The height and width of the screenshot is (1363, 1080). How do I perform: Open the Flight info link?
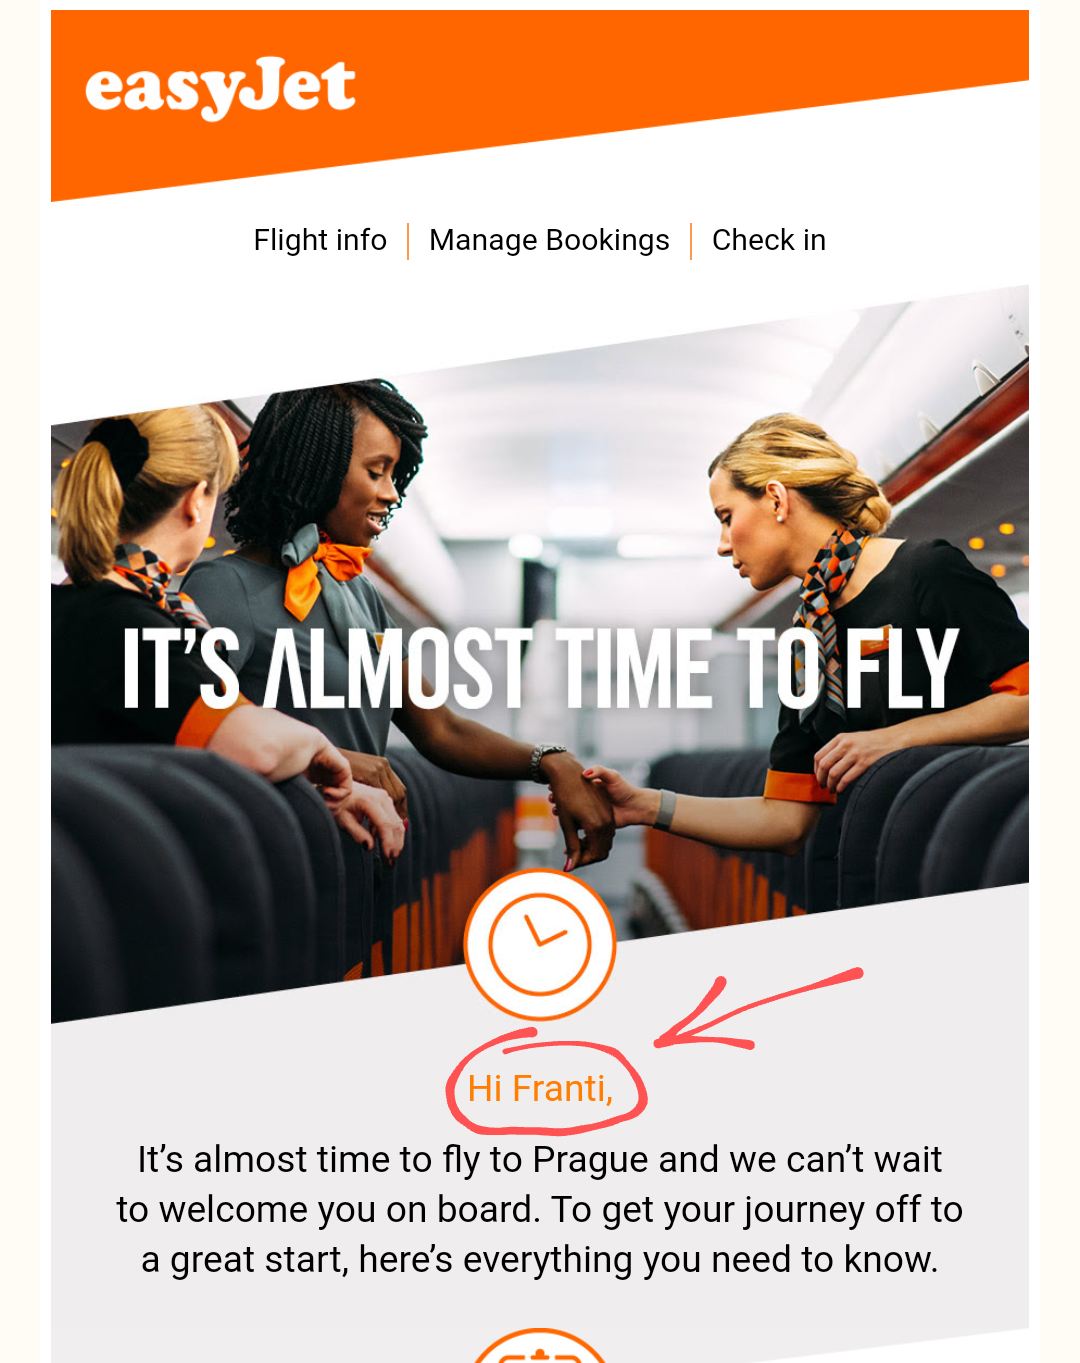point(320,240)
